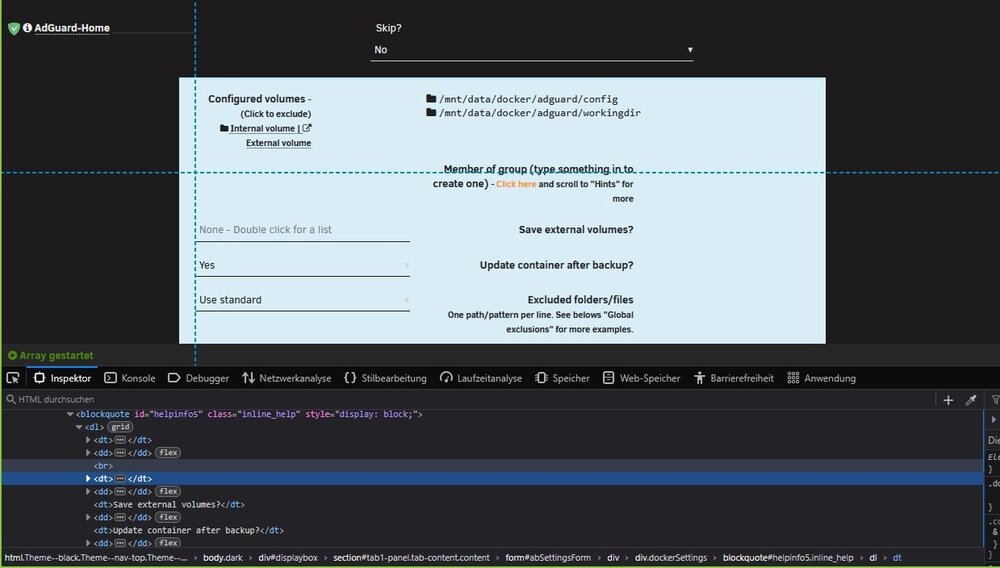Click the plus icon to add node
The width and height of the screenshot is (1000, 568).
[948, 400]
